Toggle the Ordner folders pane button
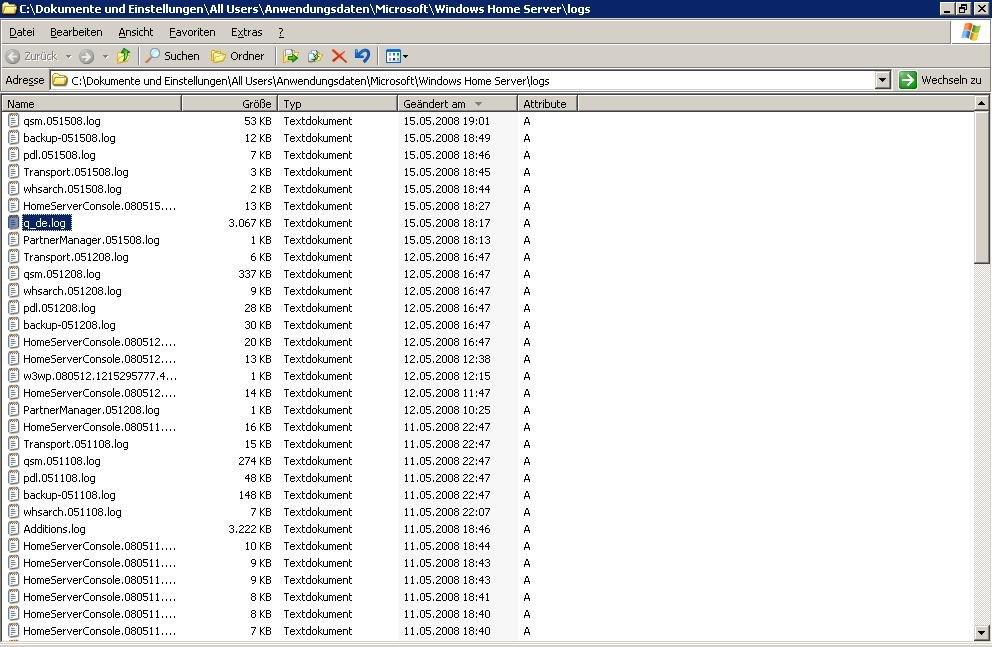 [237, 56]
